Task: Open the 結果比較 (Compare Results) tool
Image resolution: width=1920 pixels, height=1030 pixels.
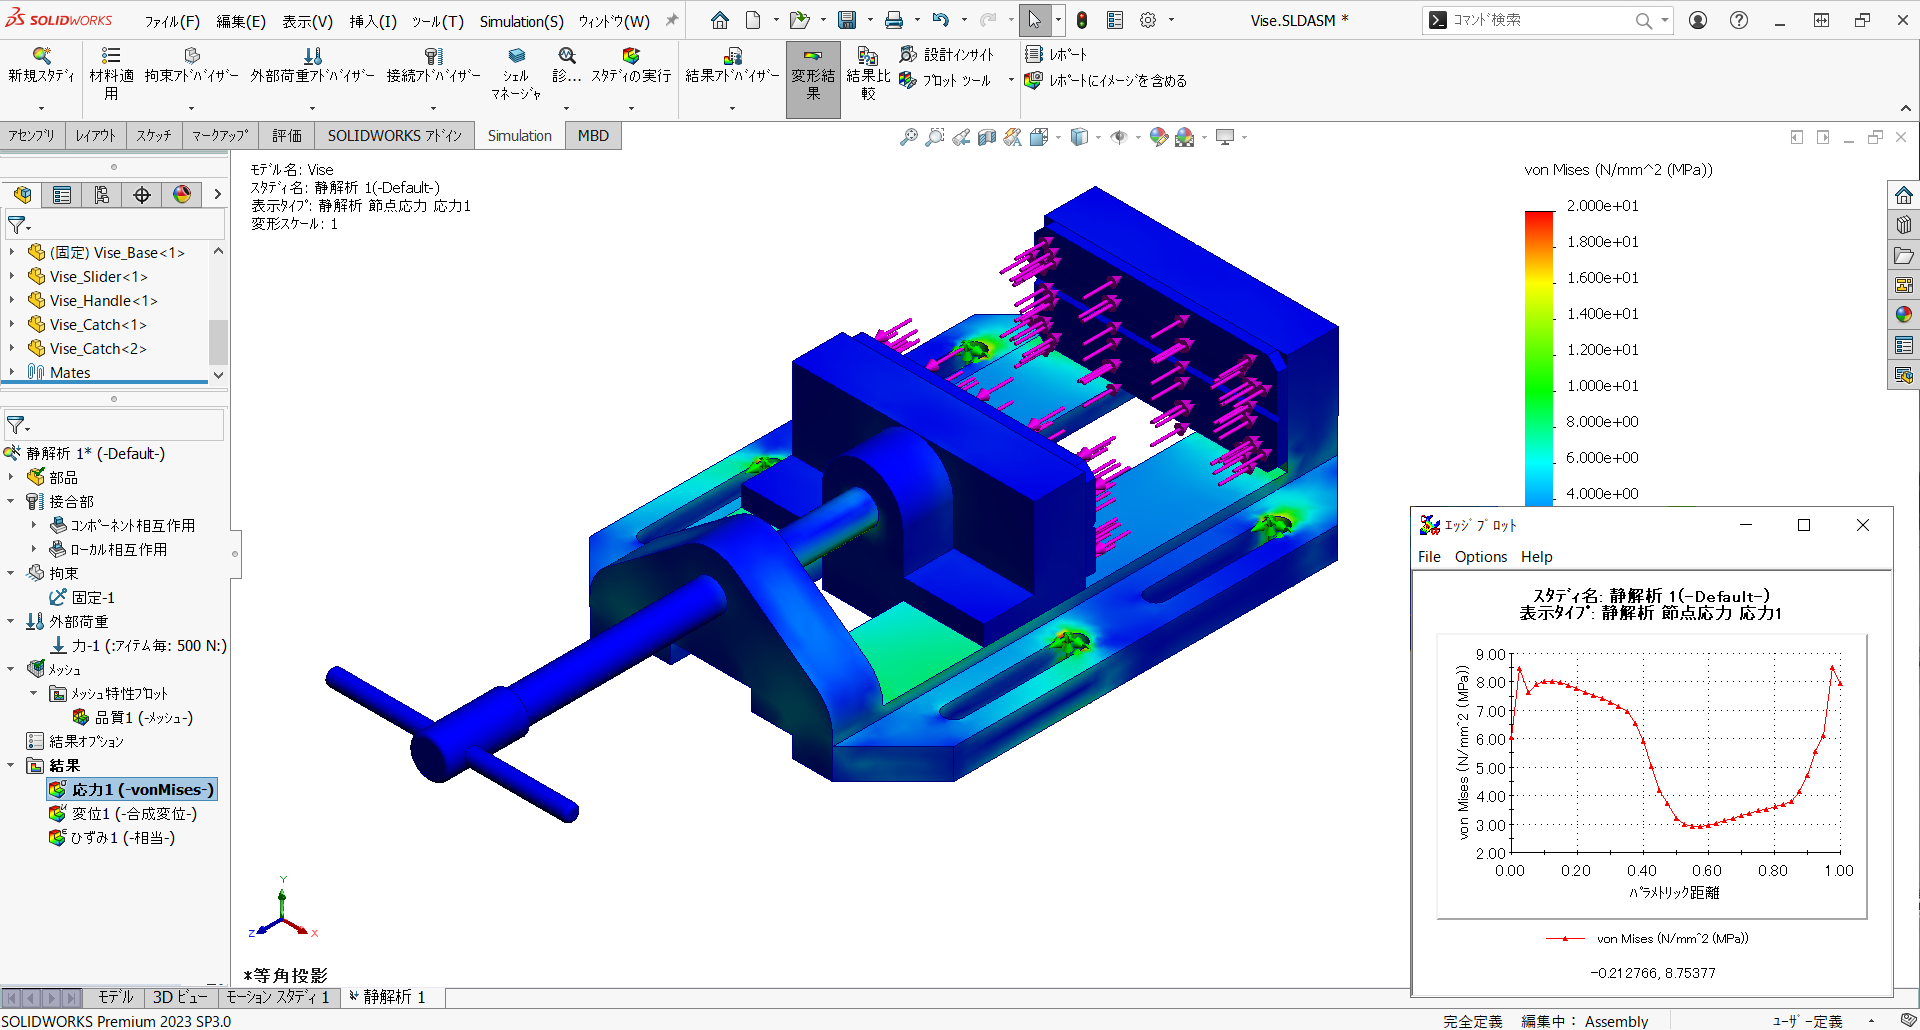Action: click(867, 70)
